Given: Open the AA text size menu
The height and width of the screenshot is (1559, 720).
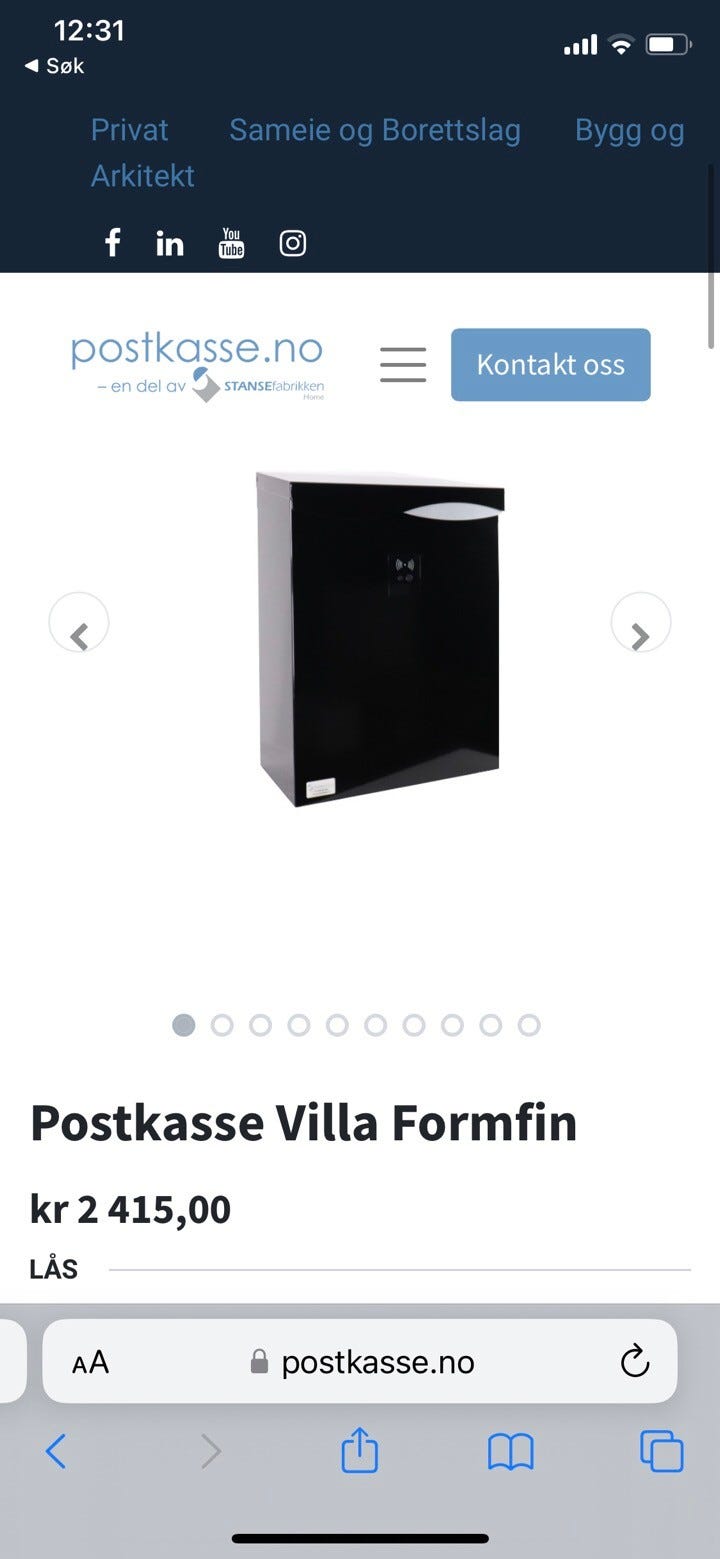Looking at the screenshot, I should click(90, 1362).
